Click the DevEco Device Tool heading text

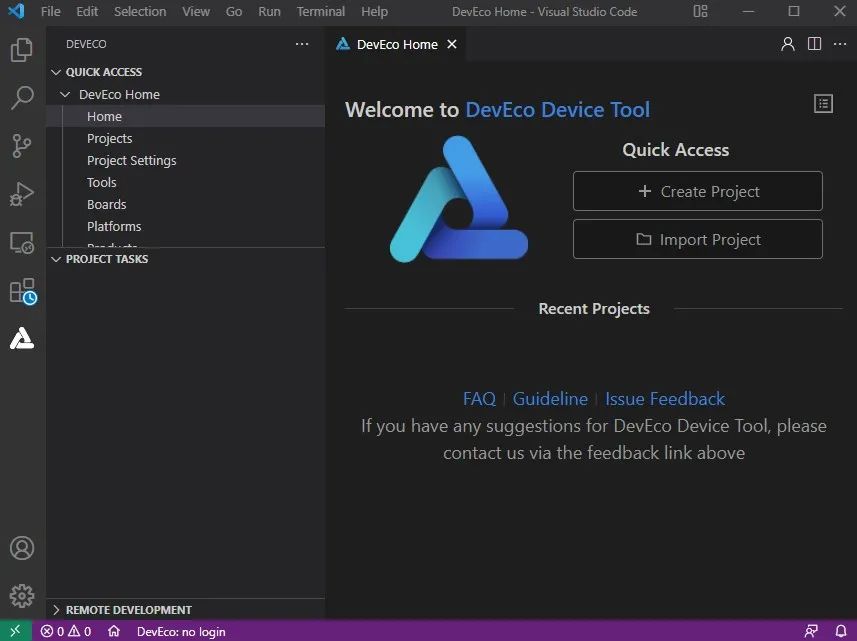[557, 110]
